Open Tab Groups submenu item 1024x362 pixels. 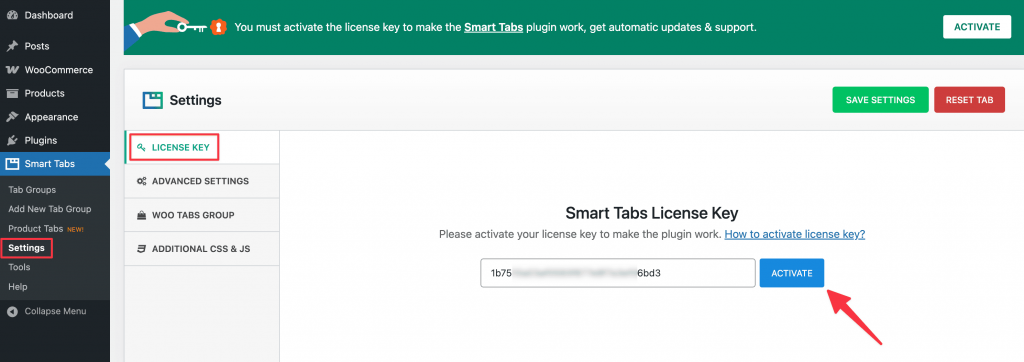pos(32,190)
